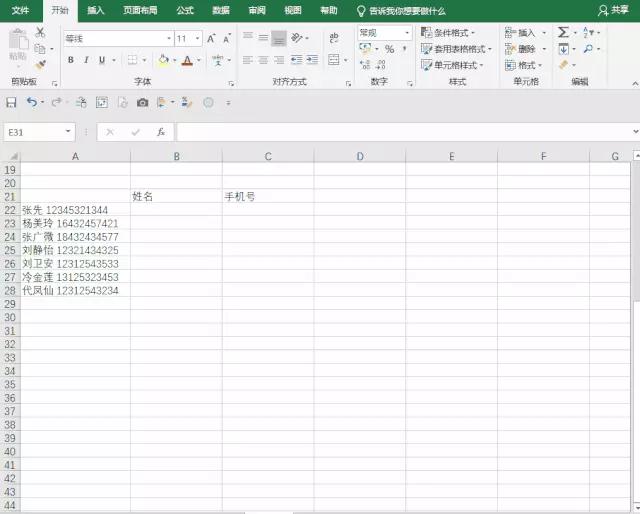Toggle Align Left
Screen dimensions: 640x514
coord(248,60)
